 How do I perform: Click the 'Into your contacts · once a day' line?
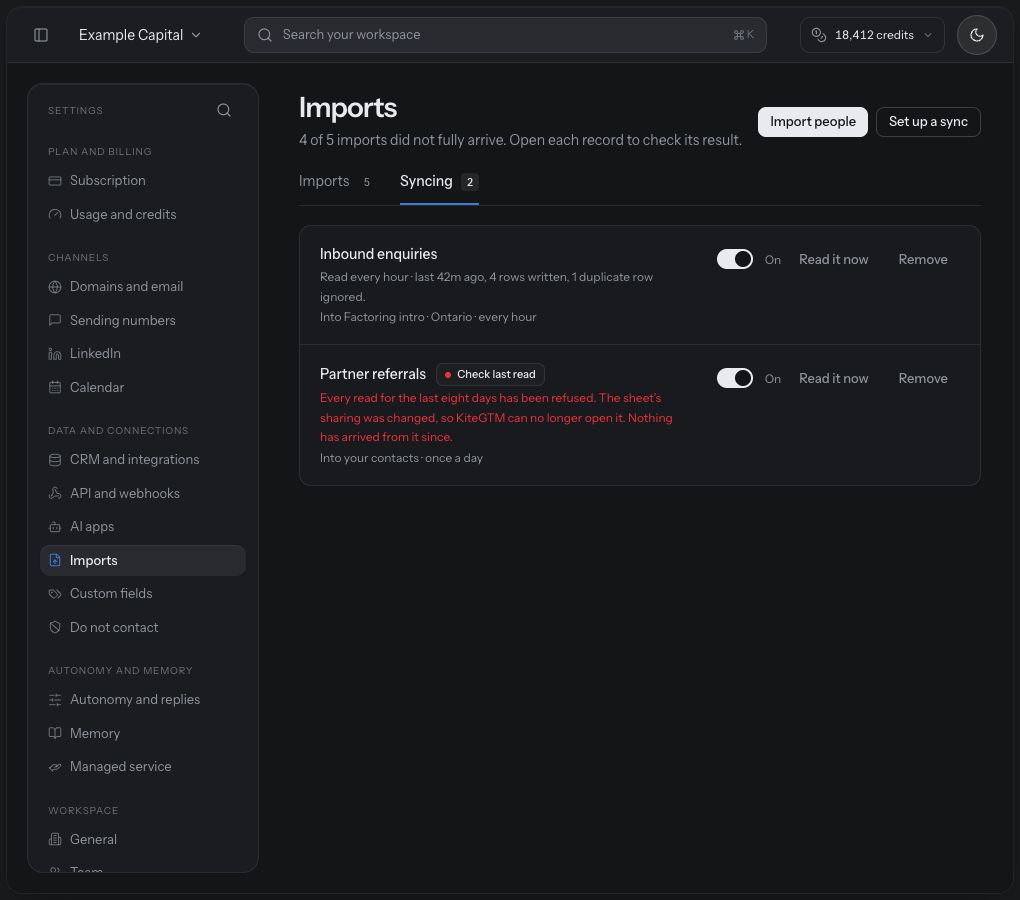(x=401, y=458)
